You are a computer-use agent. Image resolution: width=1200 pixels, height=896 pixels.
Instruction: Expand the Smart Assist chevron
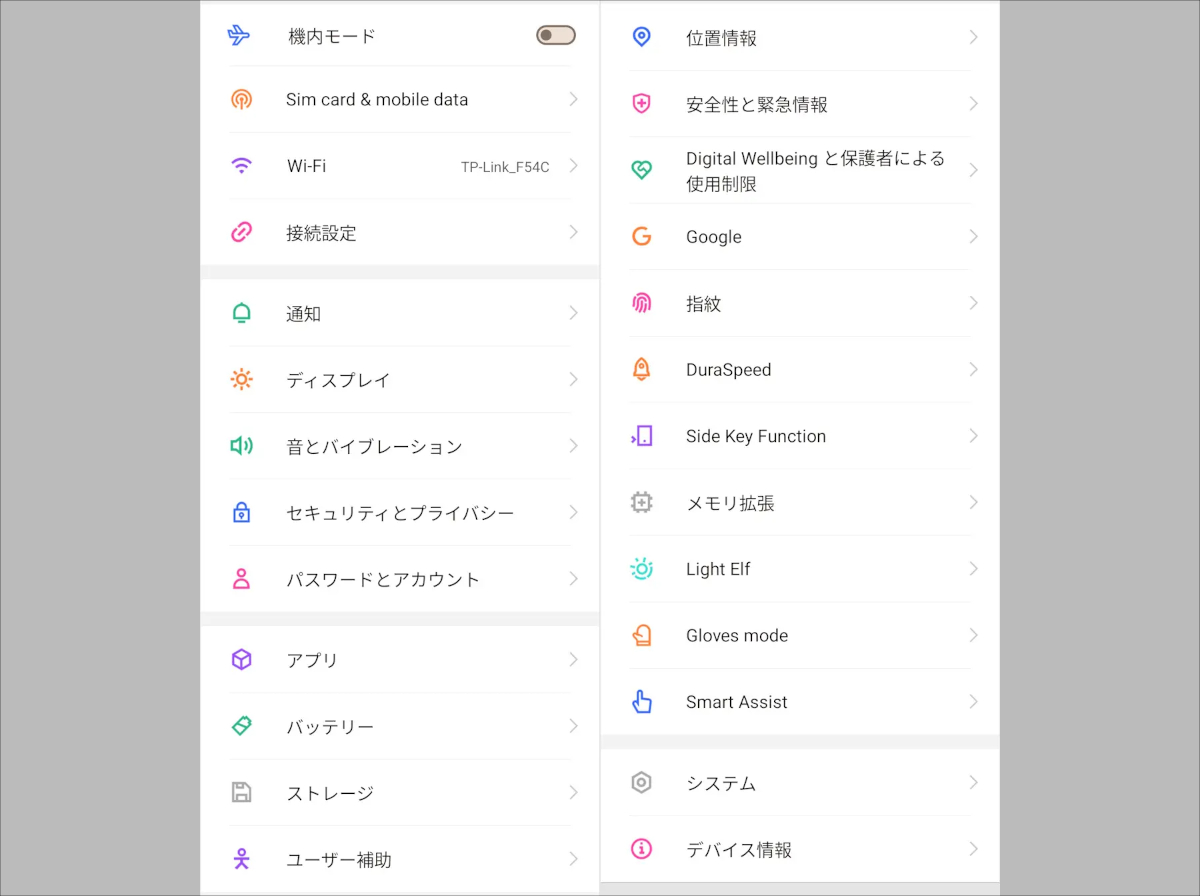click(x=972, y=701)
